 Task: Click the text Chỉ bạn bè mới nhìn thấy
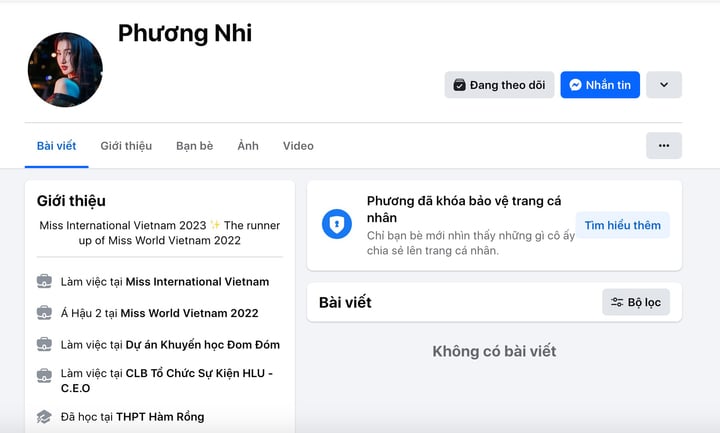471,243
